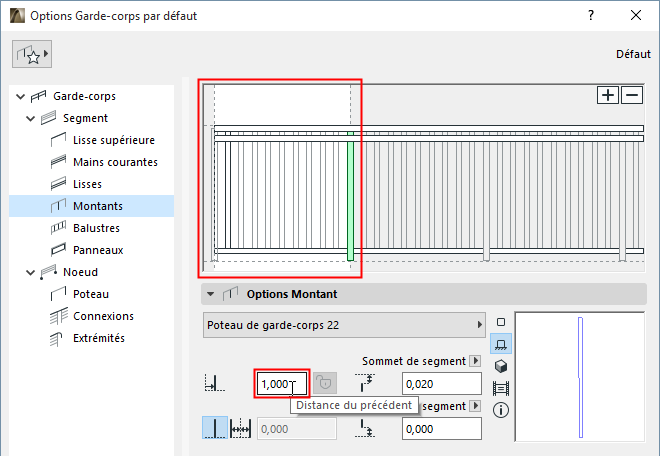The height and width of the screenshot is (456, 660).
Task: Open Extrémités settings
Action: point(99,338)
